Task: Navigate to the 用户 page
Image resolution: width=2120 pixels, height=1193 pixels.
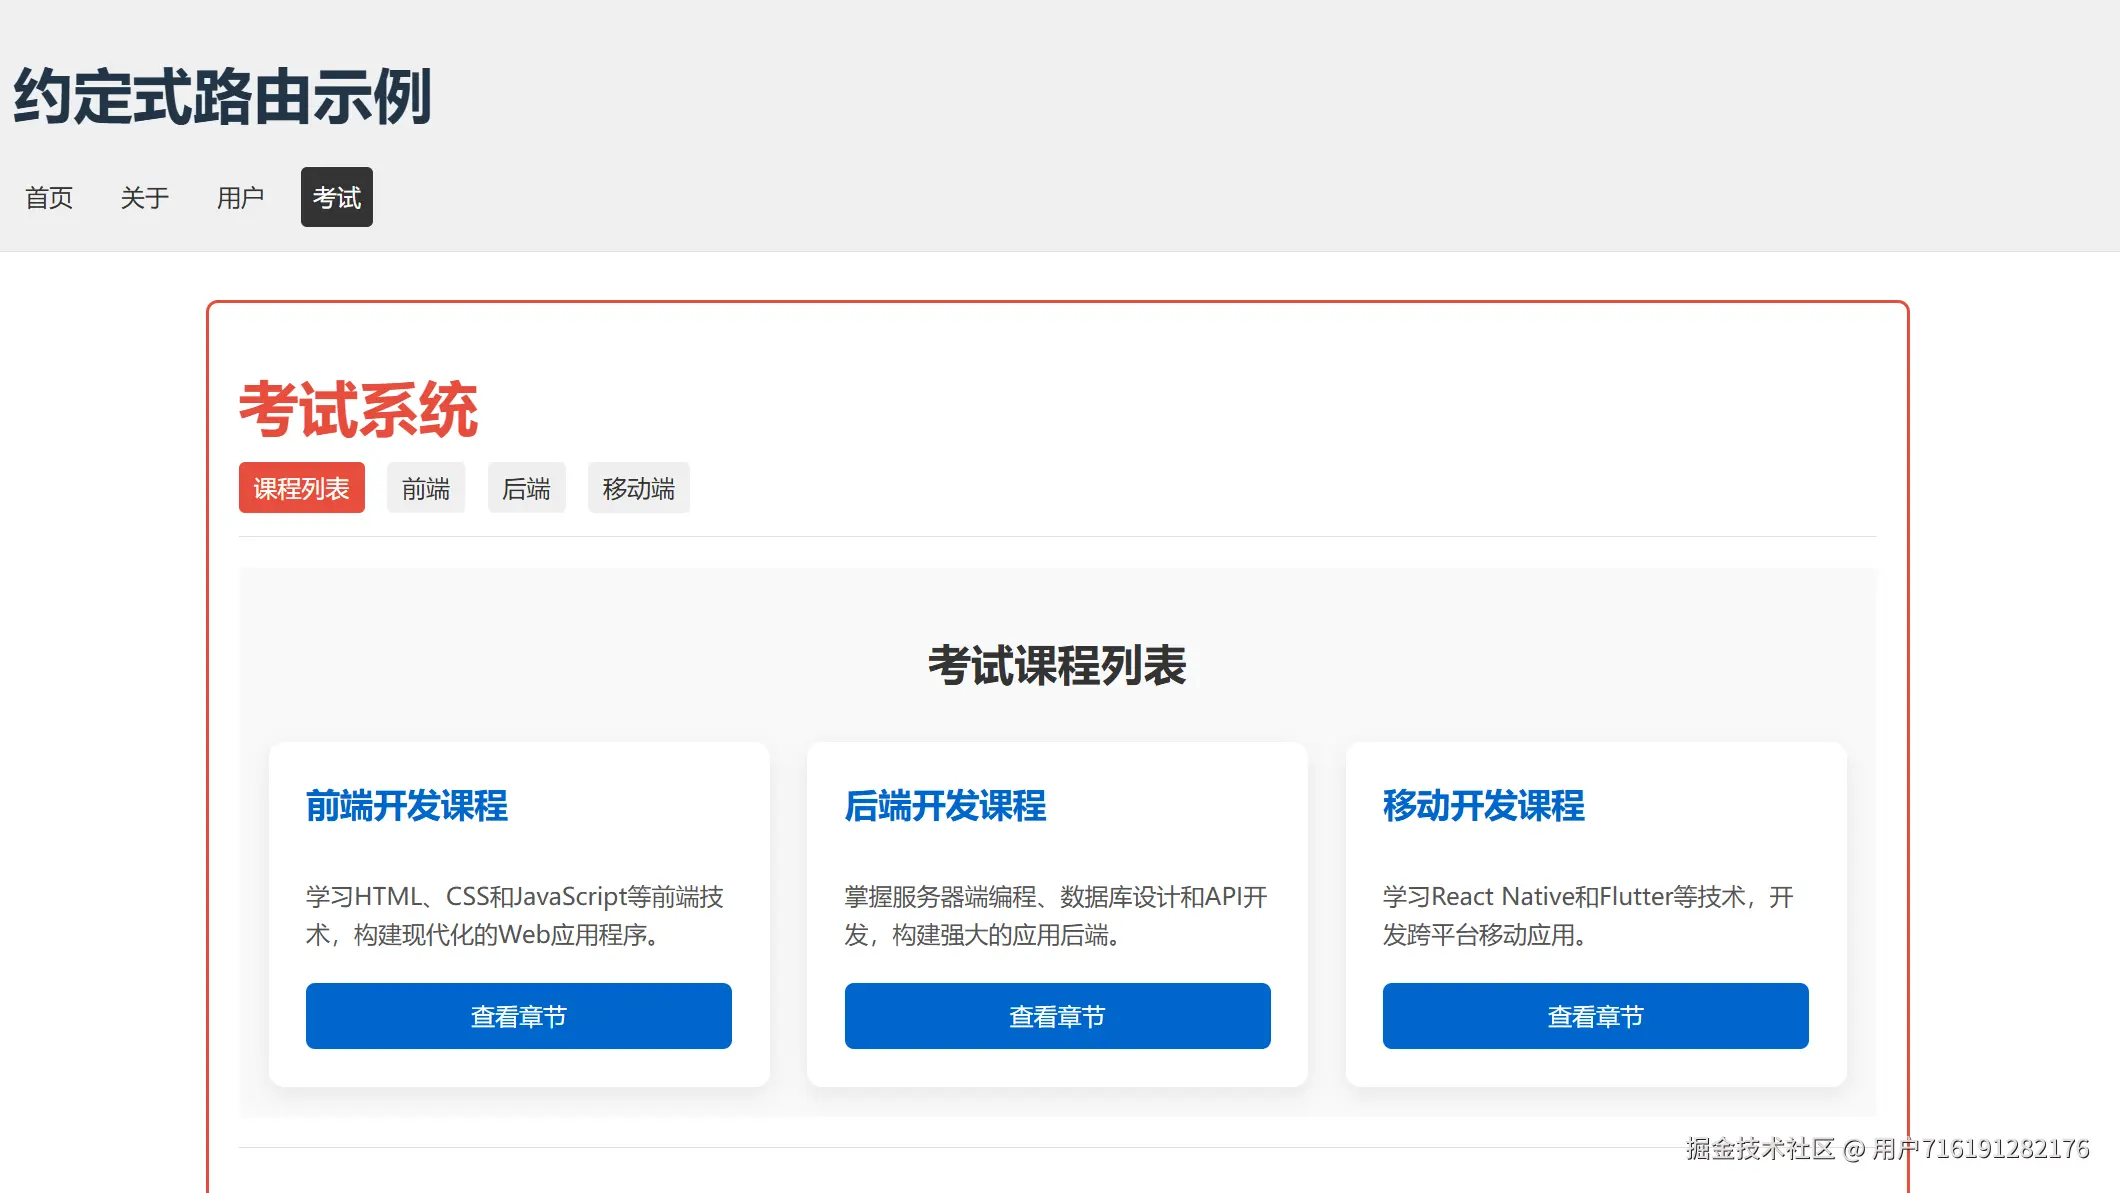Action: coord(240,197)
